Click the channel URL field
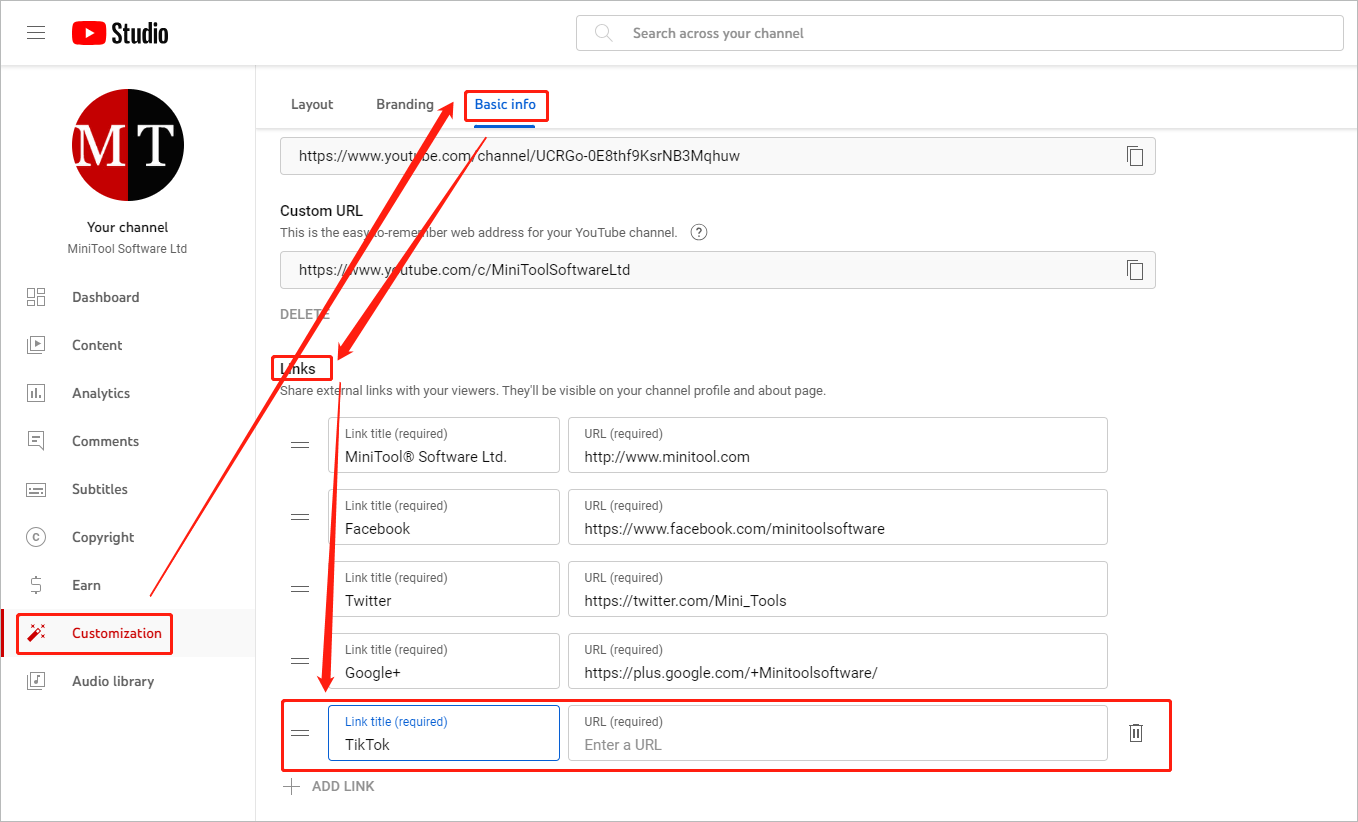Viewport: 1358px width, 822px height. [x=718, y=156]
